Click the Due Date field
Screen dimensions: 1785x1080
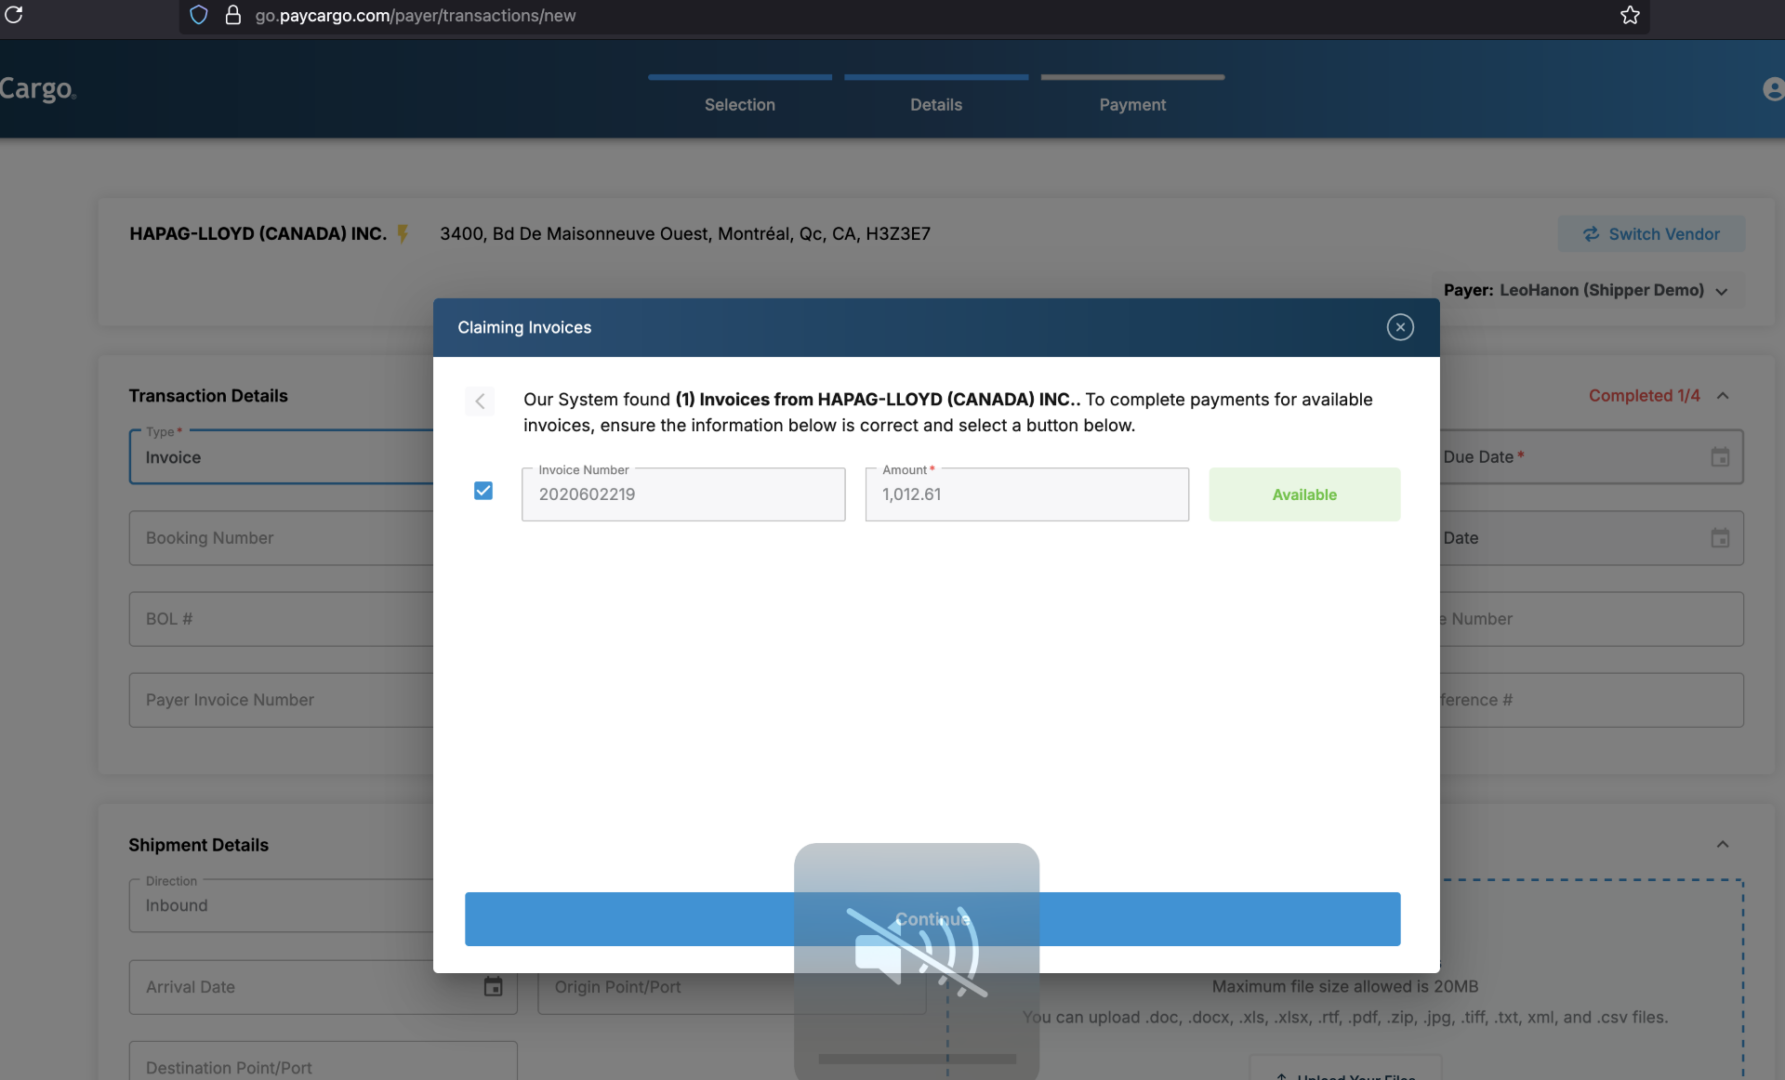click(1592, 457)
